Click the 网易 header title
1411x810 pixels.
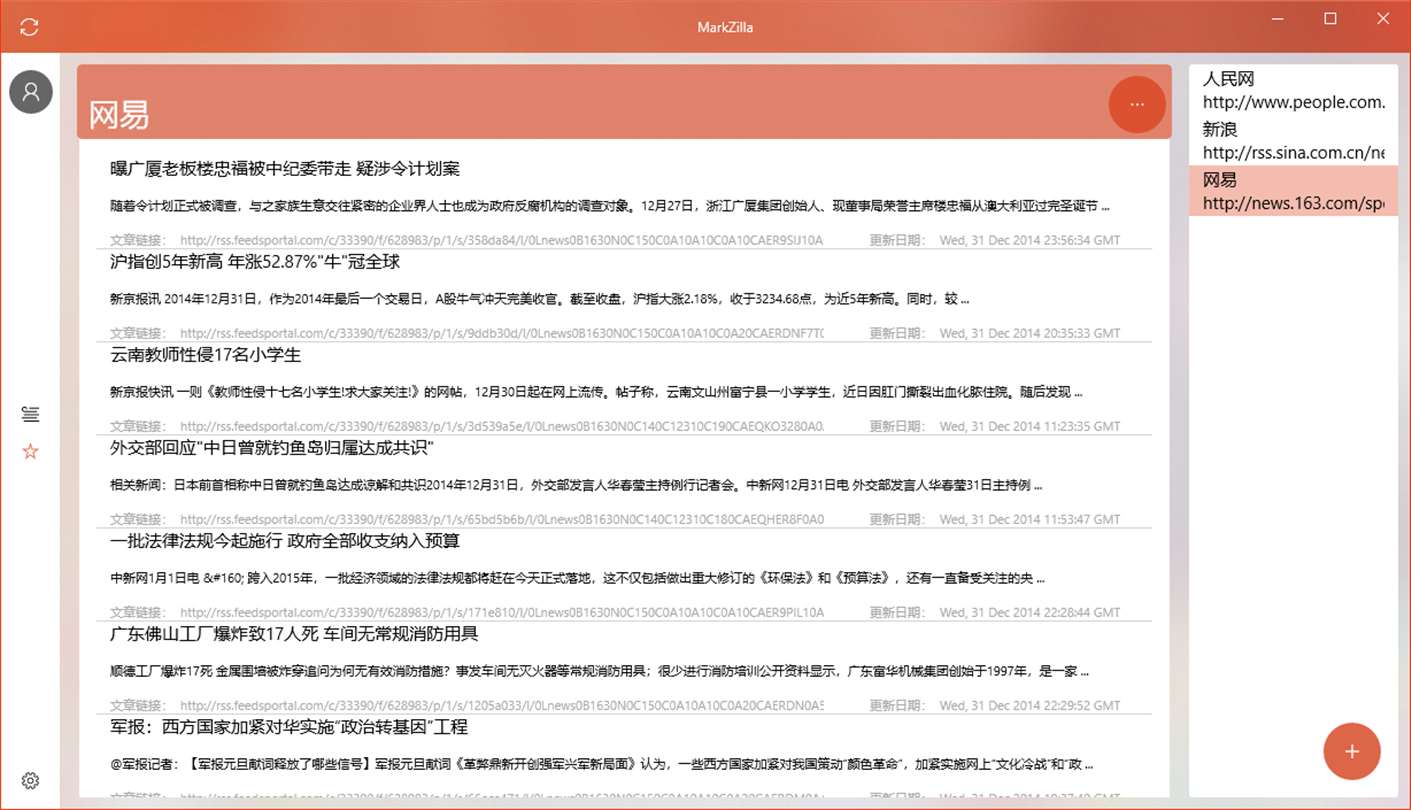coord(119,115)
